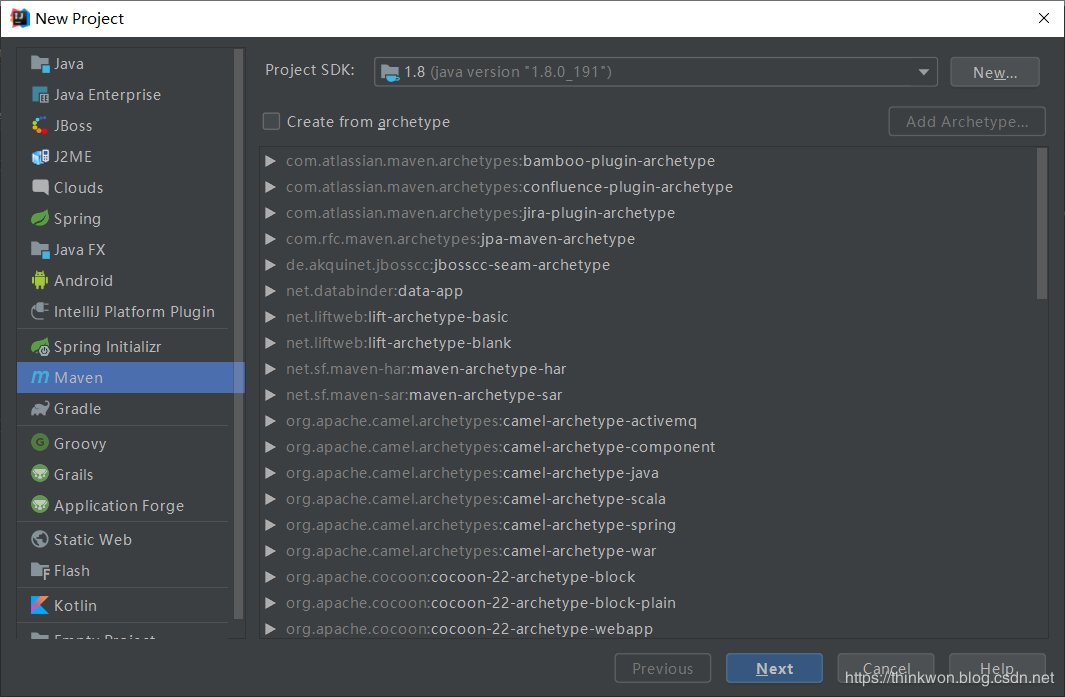Click the Static Web globe icon
This screenshot has width=1065, height=697.
click(x=40, y=540)
